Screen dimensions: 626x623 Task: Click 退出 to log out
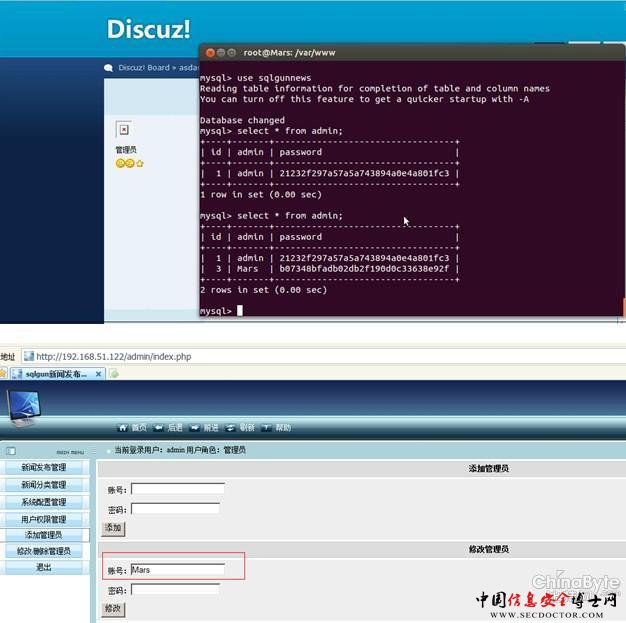coord(44,567)
